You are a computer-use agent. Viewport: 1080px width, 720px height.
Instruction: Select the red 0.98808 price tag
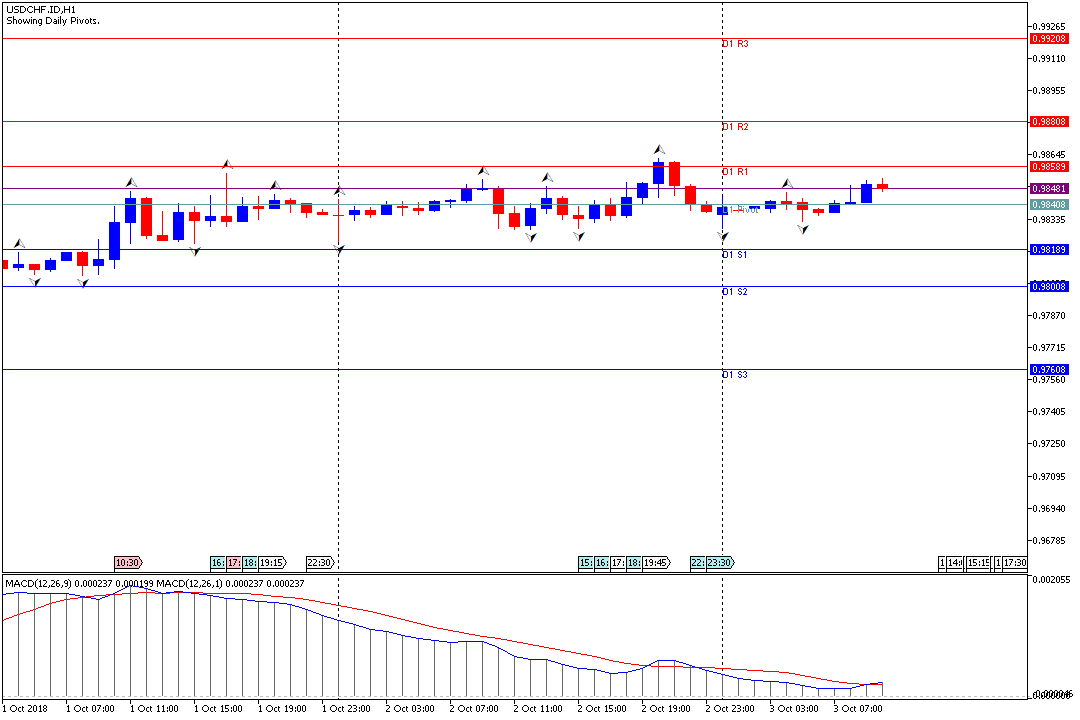(x=1049, y=122)
